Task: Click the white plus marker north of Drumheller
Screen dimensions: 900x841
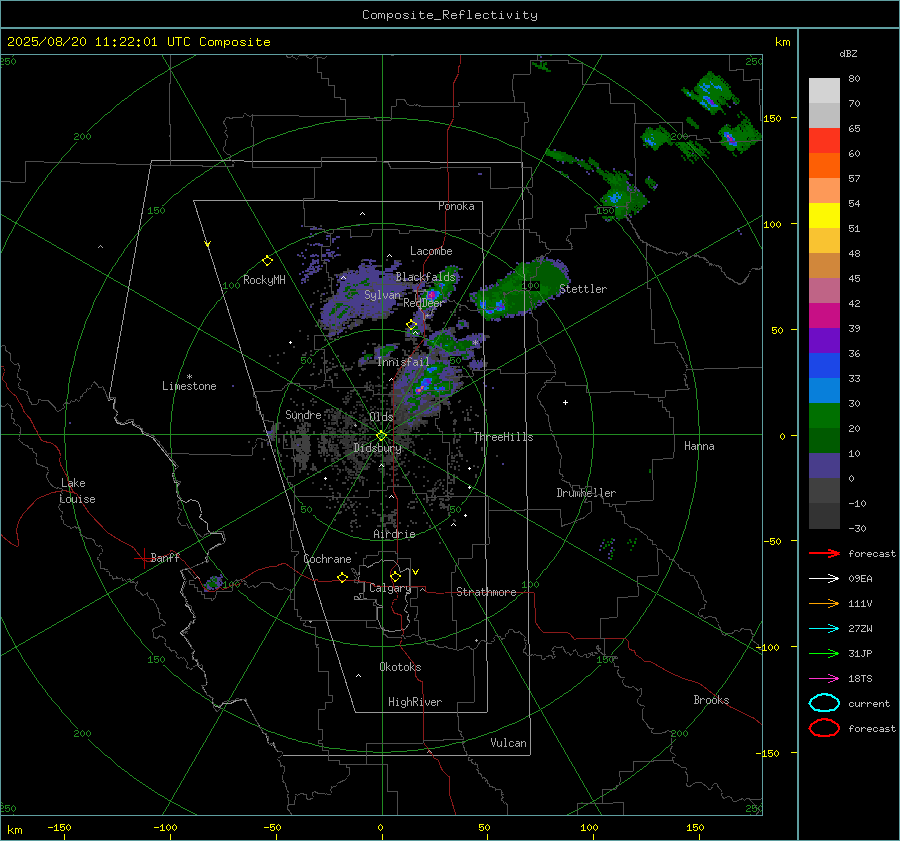Action: click(565, 402)
